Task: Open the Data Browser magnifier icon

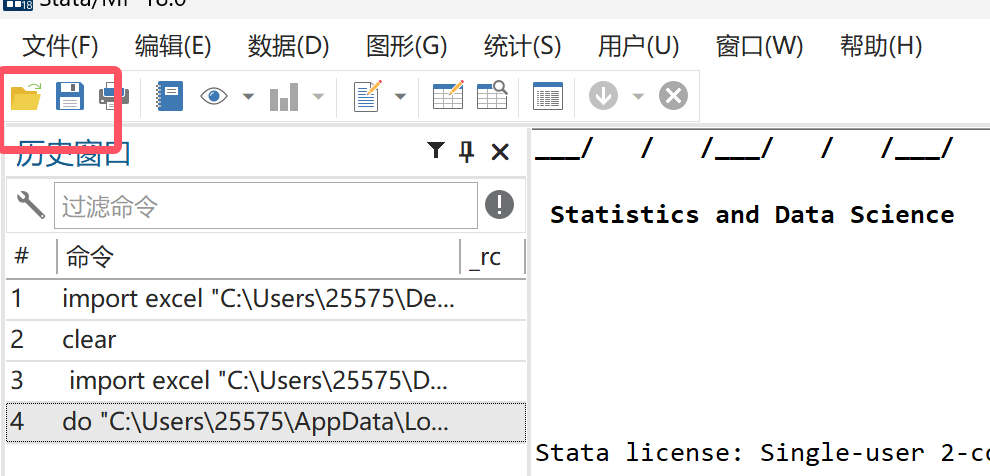Action: click(492, 95)
